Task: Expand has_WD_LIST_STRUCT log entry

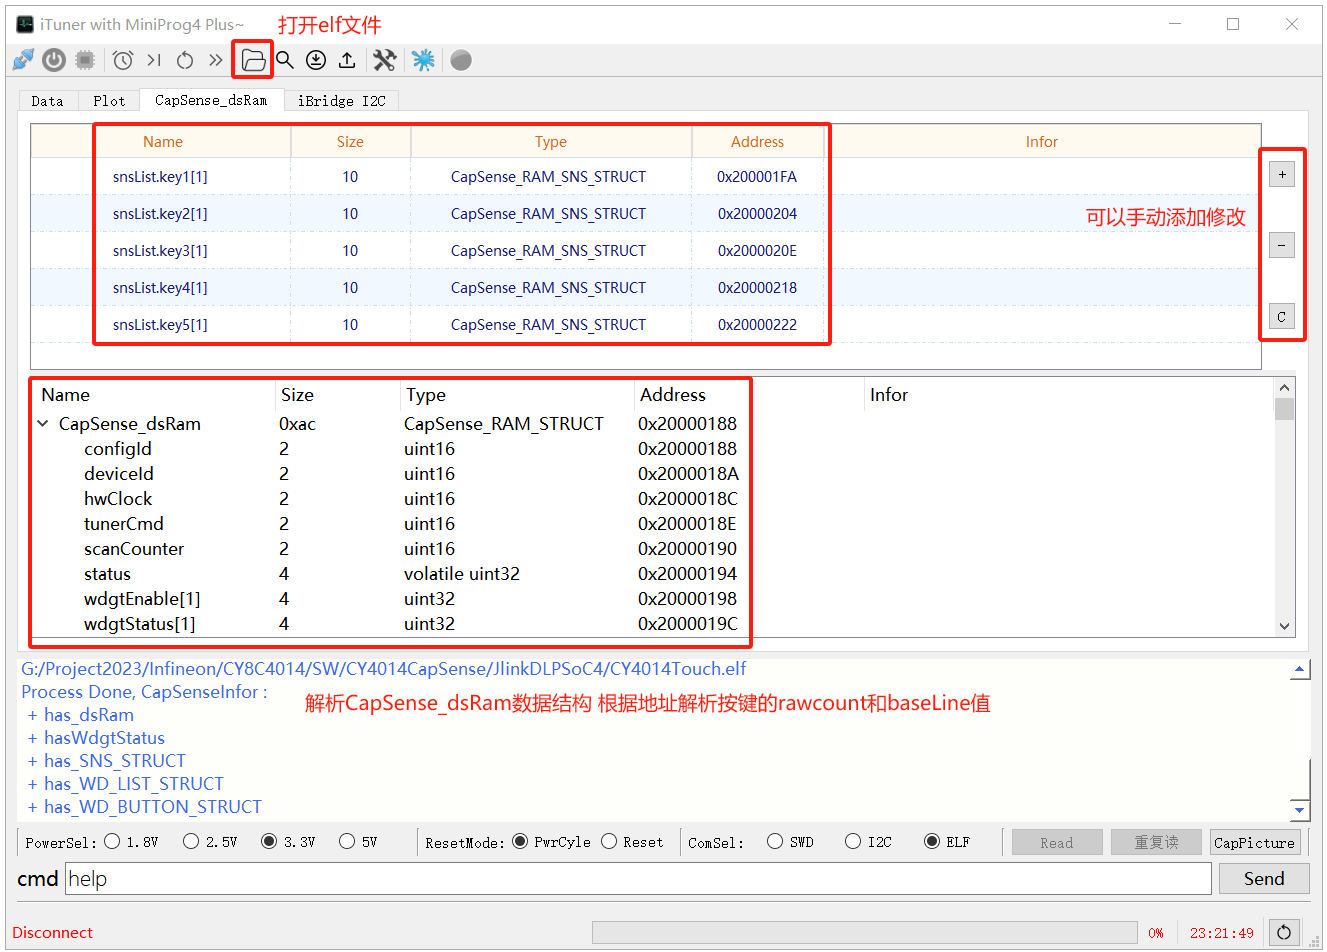Action: (x=33, y=784)
